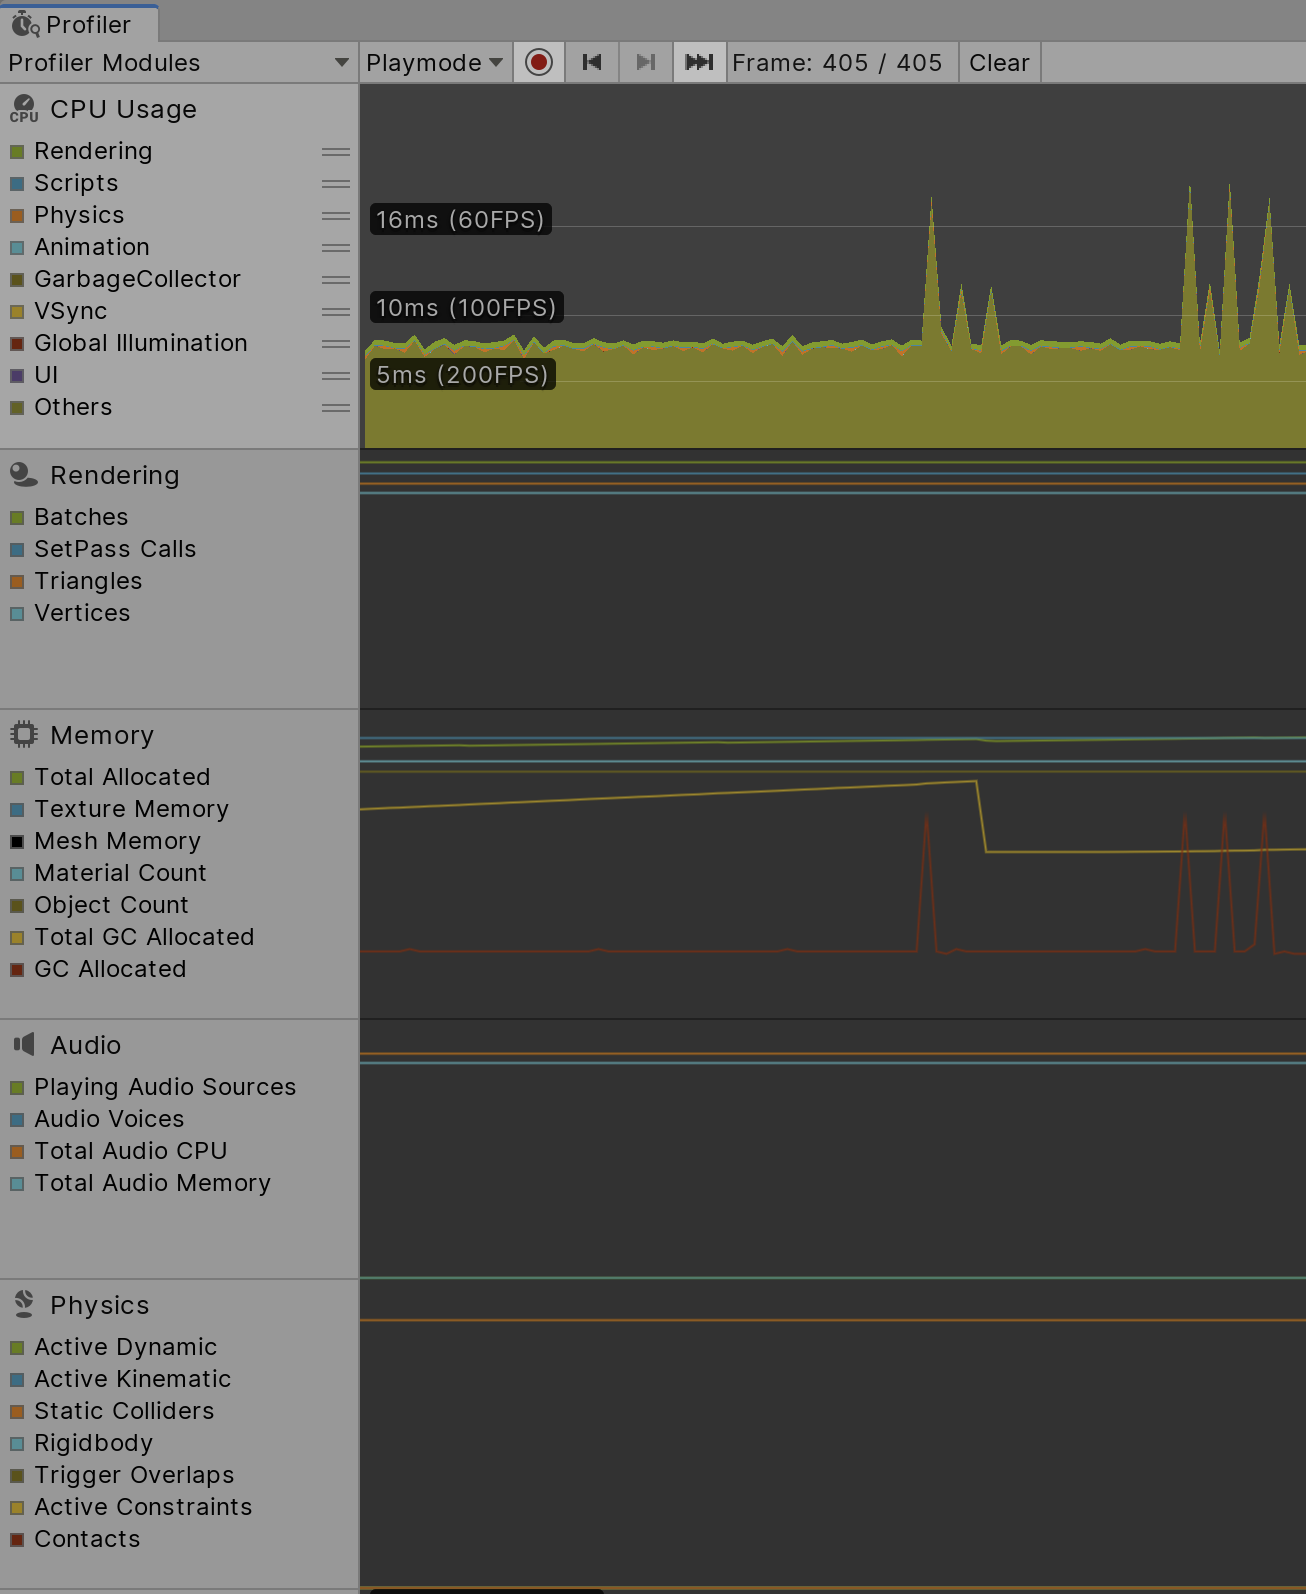Open the Profiler Modules dropdown
1306x1594 pixels.
[x=179, y=62]
